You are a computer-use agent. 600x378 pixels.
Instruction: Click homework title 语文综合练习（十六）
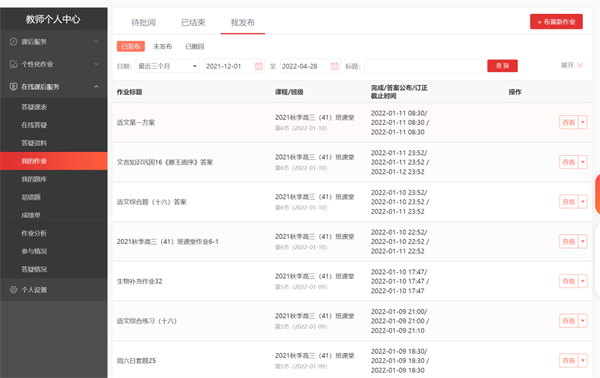click(x=147, y=321)
